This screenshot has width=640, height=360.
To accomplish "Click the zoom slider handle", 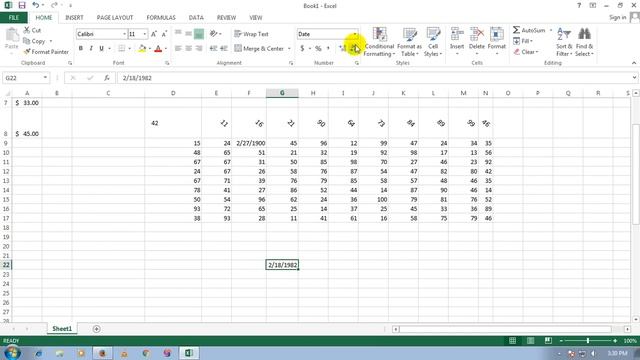I will [x=588, y=340].
